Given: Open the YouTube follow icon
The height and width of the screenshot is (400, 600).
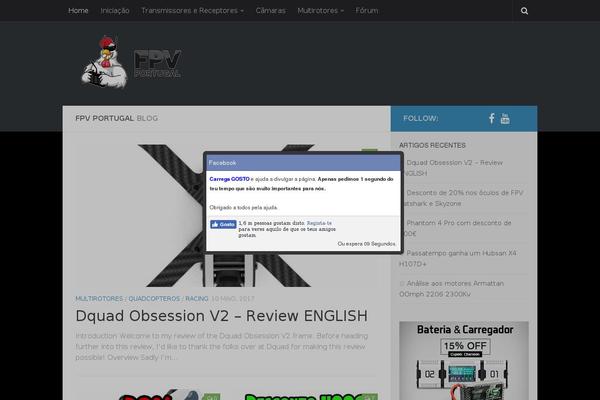Looking at the screenshot, I should click(505, 118).
